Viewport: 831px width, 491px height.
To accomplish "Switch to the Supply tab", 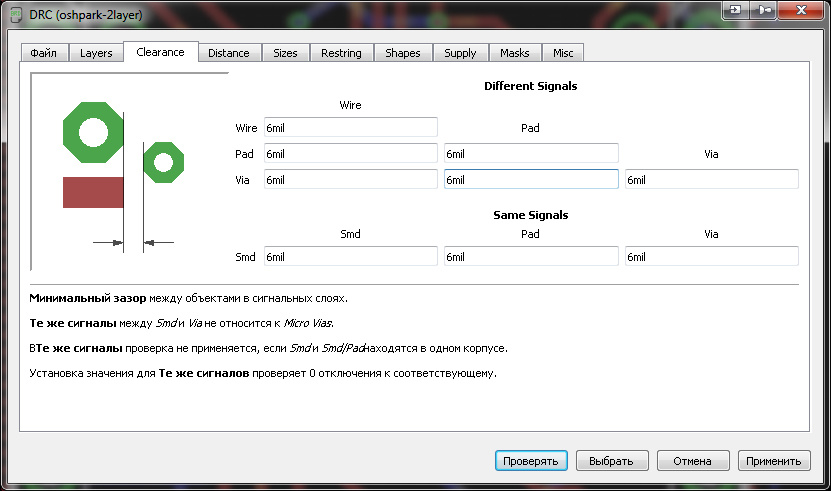I will [460, 53].
